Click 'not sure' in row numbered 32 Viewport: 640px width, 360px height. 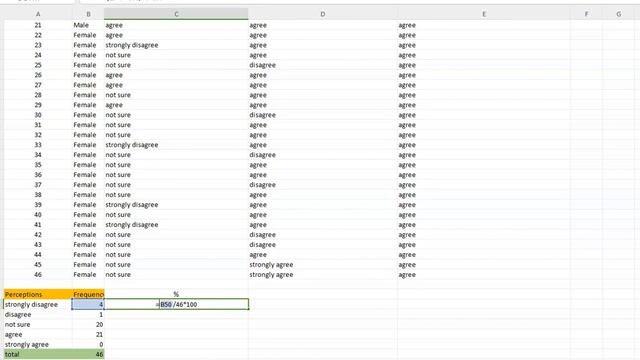[x=118, y=135]
